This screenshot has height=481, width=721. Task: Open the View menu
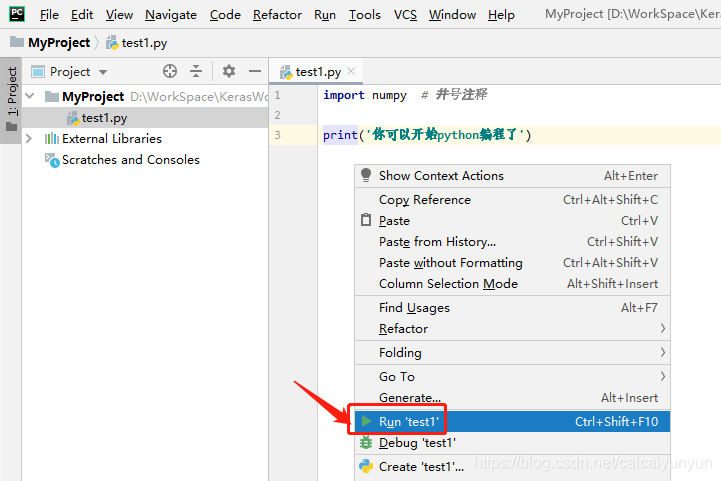(119, 15)
